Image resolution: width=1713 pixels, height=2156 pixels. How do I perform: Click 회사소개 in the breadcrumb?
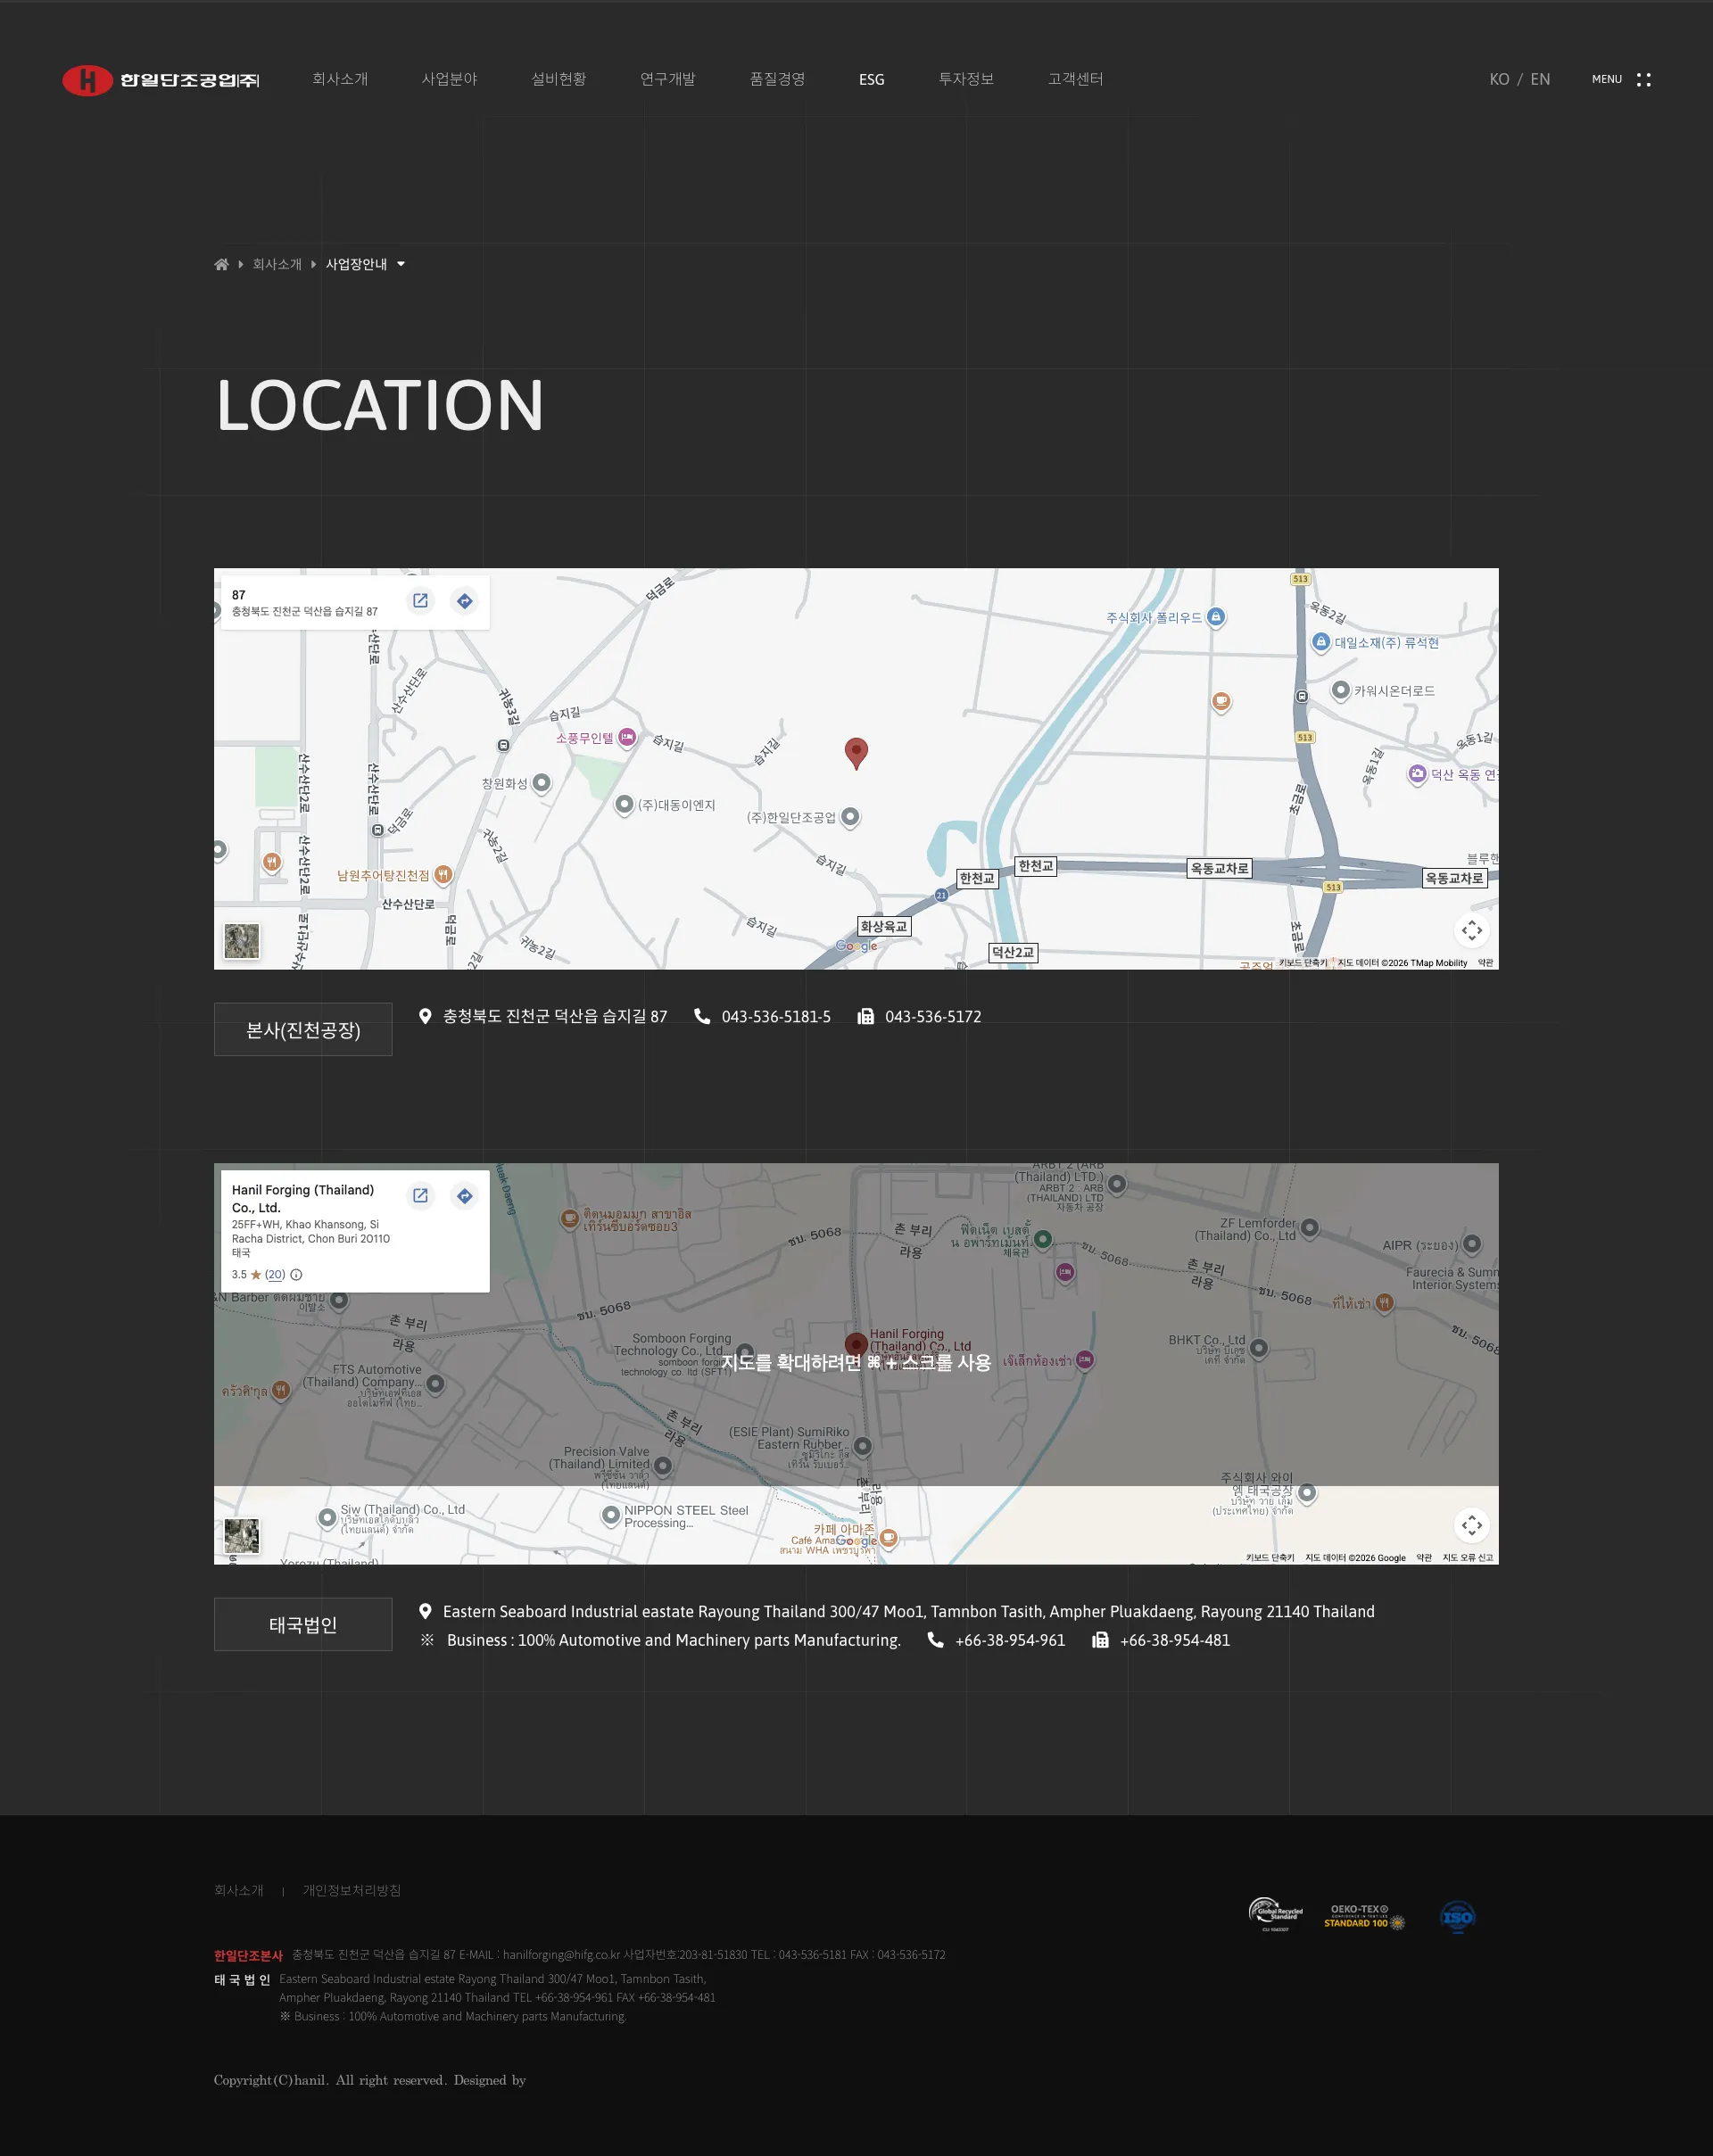[277, 264]
